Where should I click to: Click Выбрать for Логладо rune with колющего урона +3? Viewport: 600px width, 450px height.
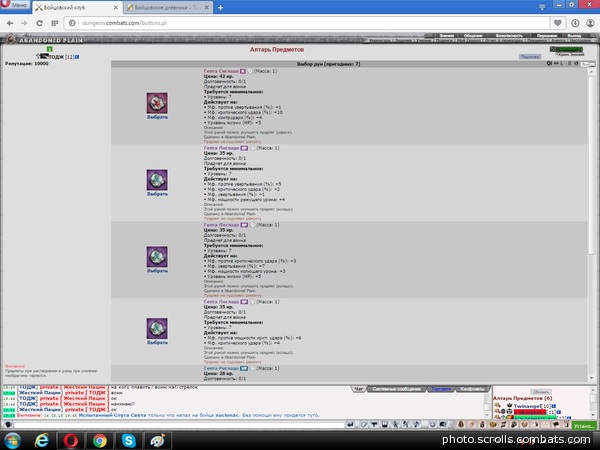pyautogui.click(x=157, y=271)
